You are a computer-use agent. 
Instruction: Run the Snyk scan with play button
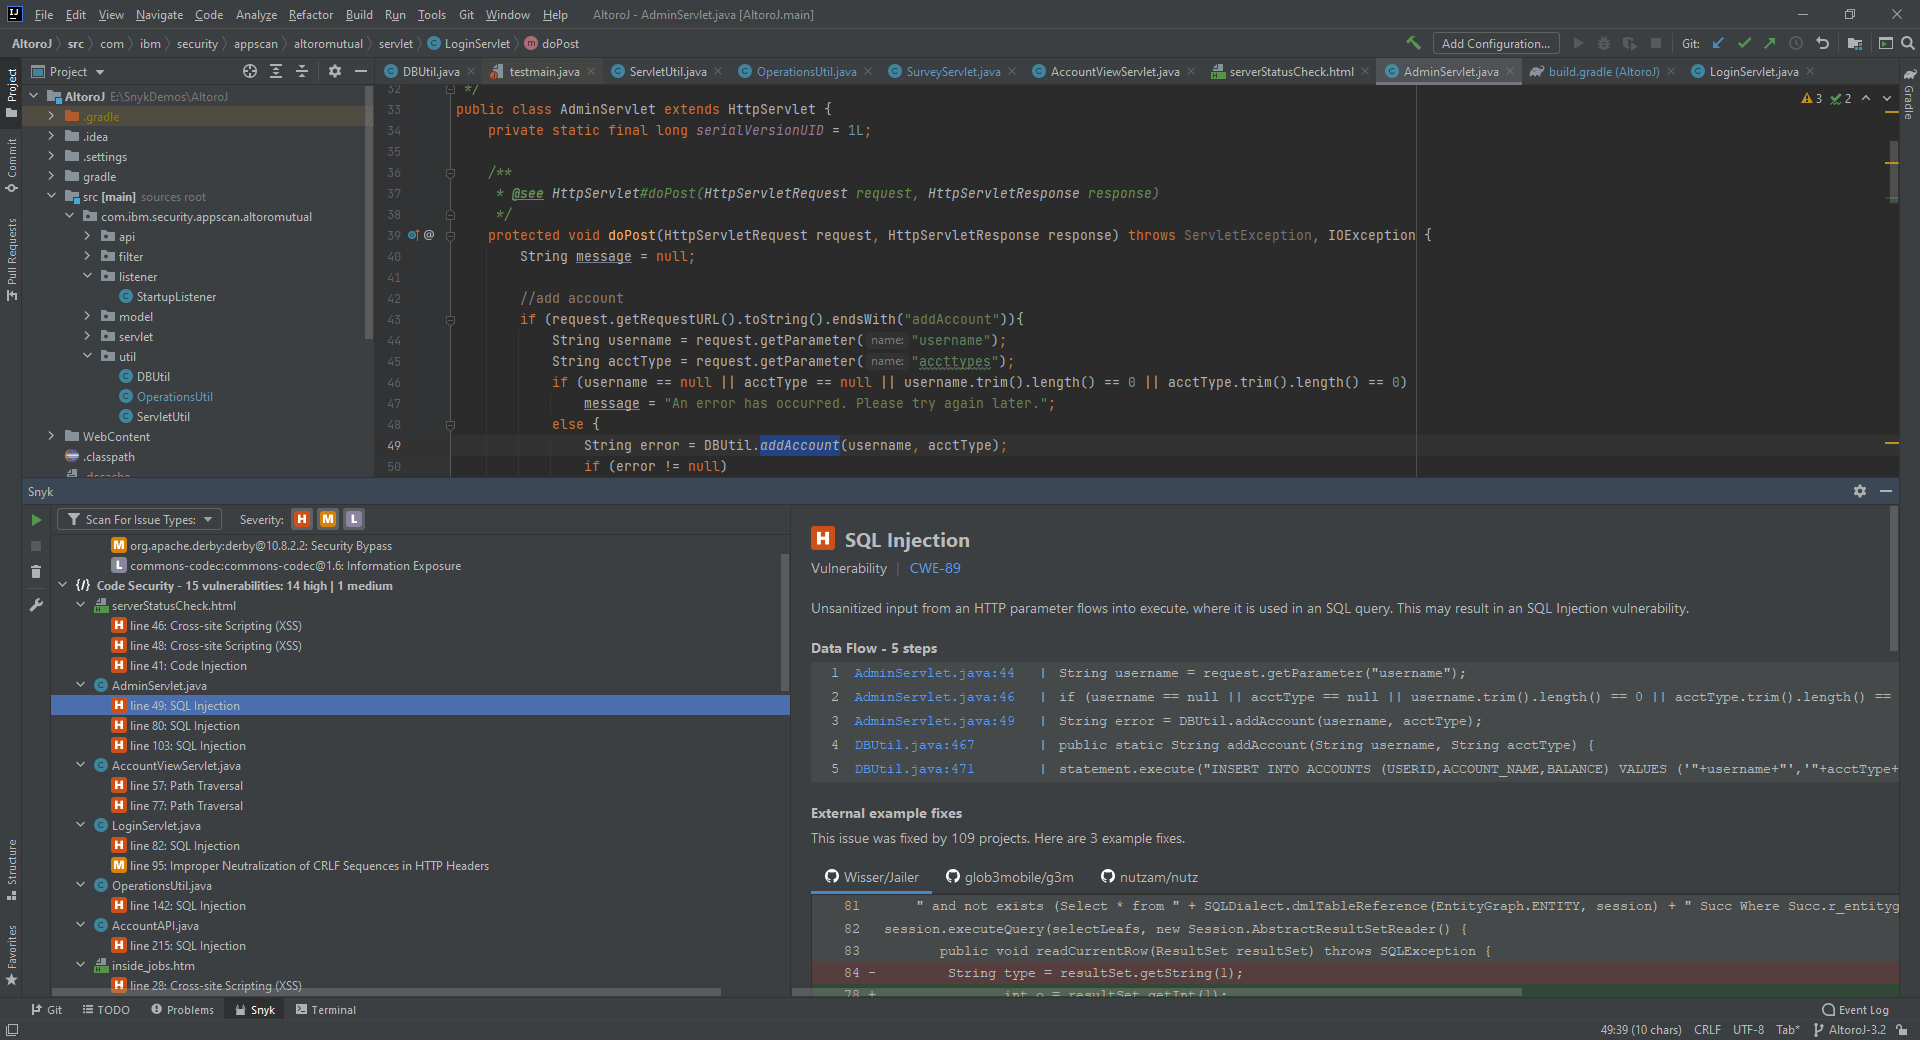coord(36,520)
